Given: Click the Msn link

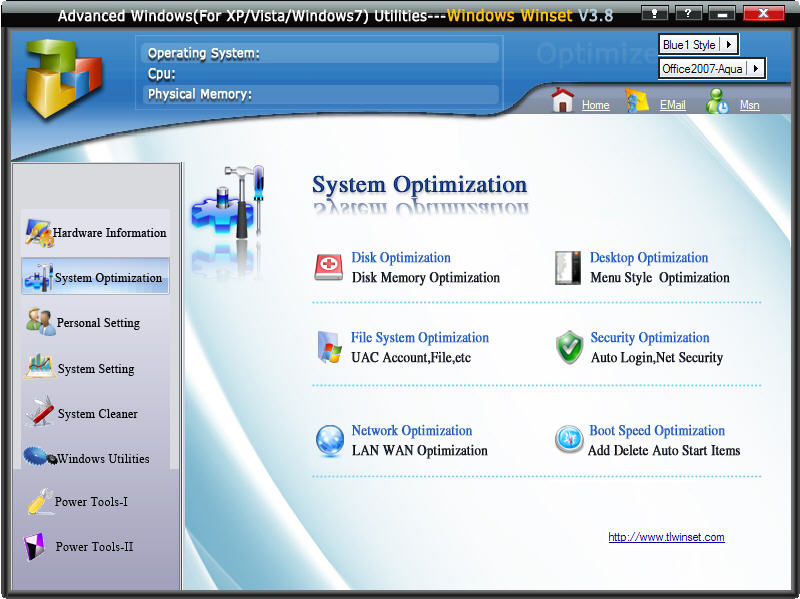Looking at the screenshot, I should [749, 105].
